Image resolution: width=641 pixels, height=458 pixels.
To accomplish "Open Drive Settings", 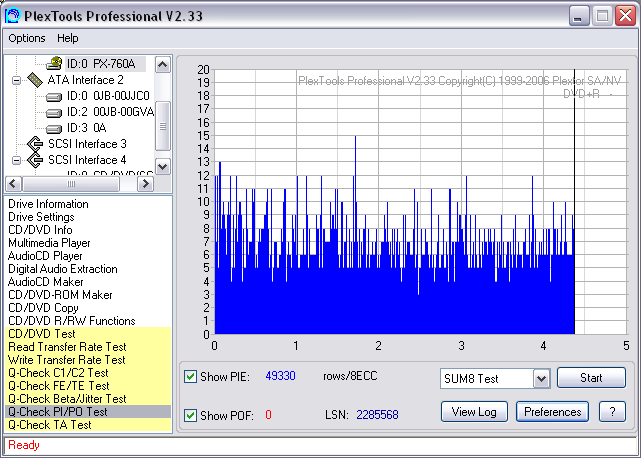I will pos(41,217).
